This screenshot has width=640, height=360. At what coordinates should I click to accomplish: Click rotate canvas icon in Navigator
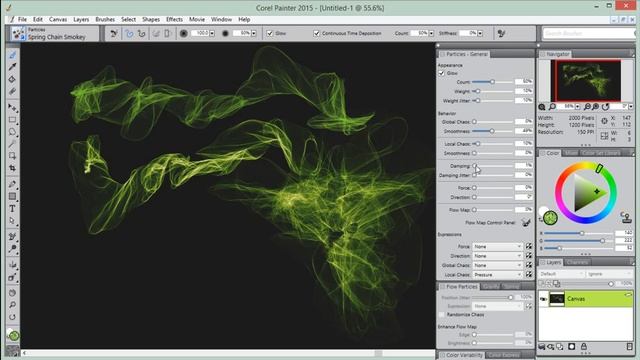tap(605, 107)
